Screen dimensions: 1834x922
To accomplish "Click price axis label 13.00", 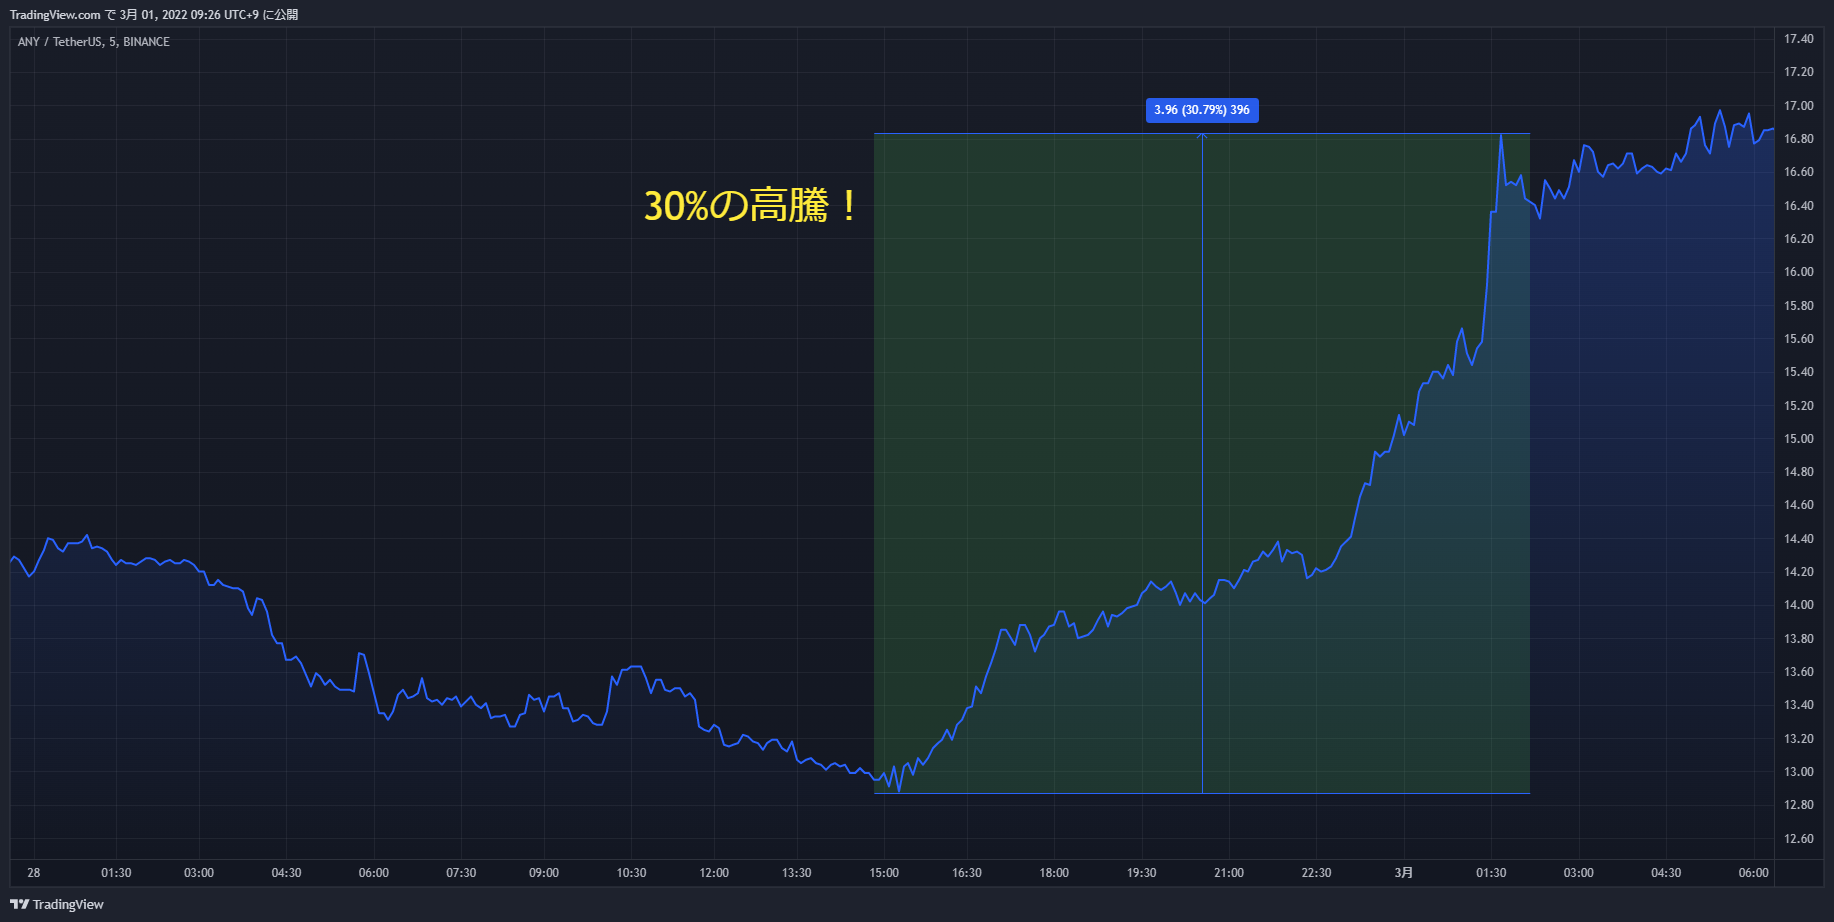I will (1798, 772).
